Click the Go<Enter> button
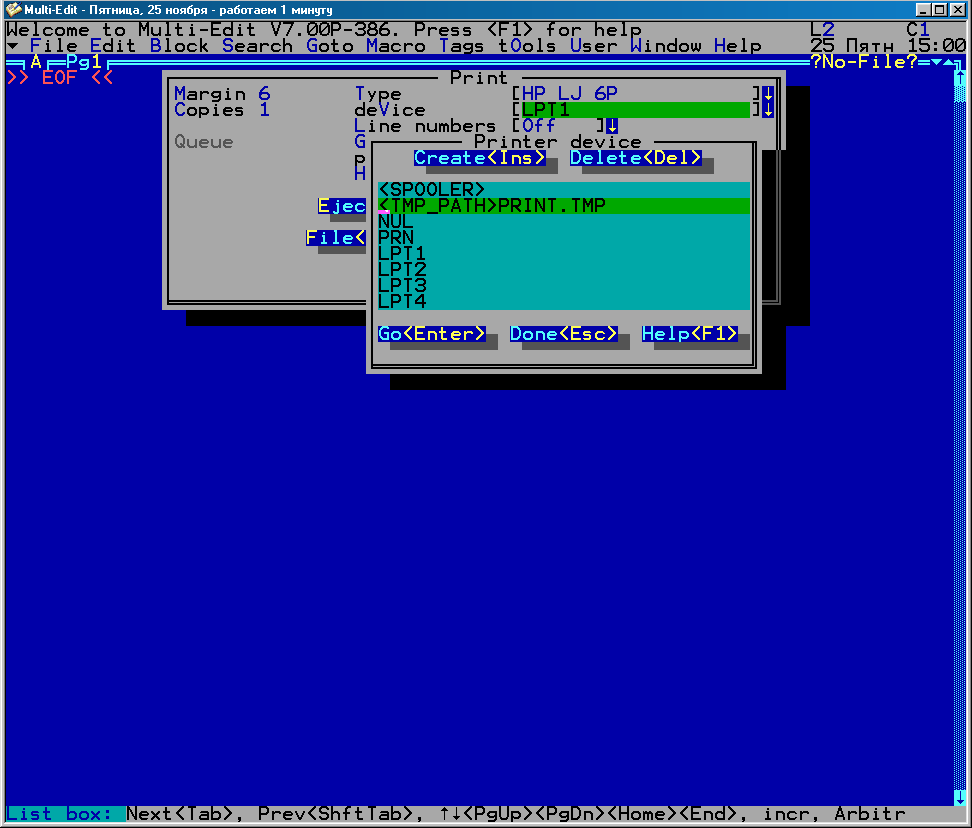The width and height of the screenshot is (972, 828). [432, 334]
